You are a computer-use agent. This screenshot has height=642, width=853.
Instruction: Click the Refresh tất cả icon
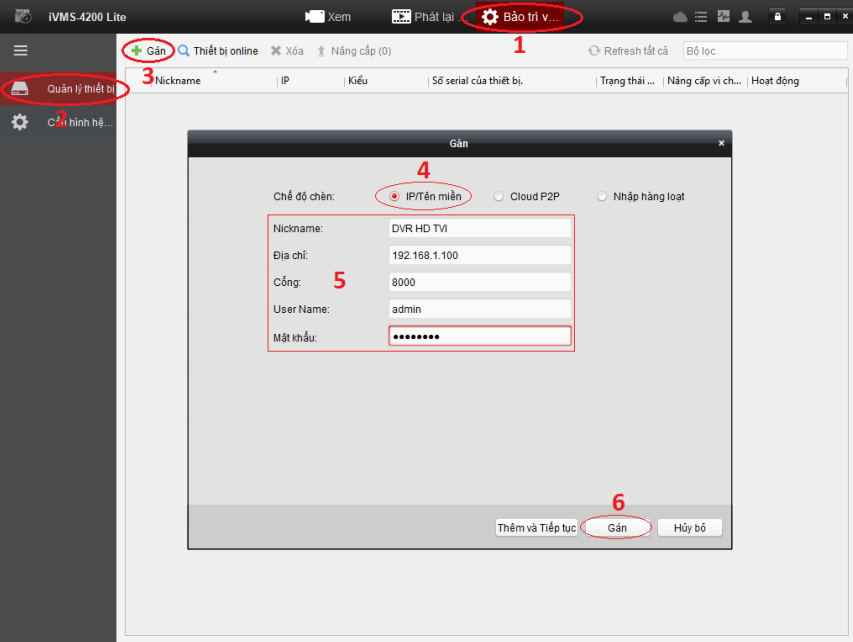click(x=595, y=51)
